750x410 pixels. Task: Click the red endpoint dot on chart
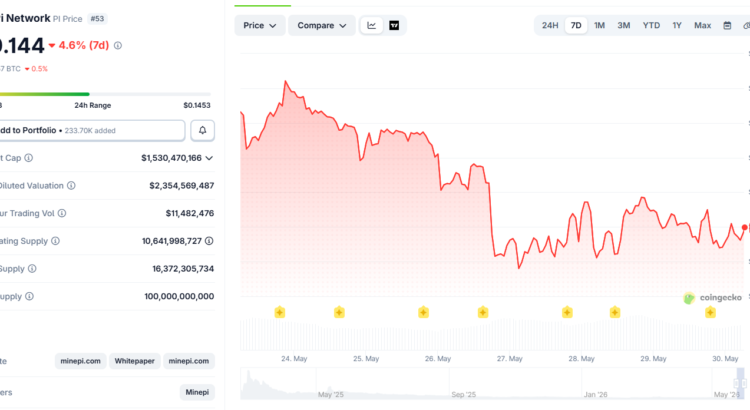745,227
